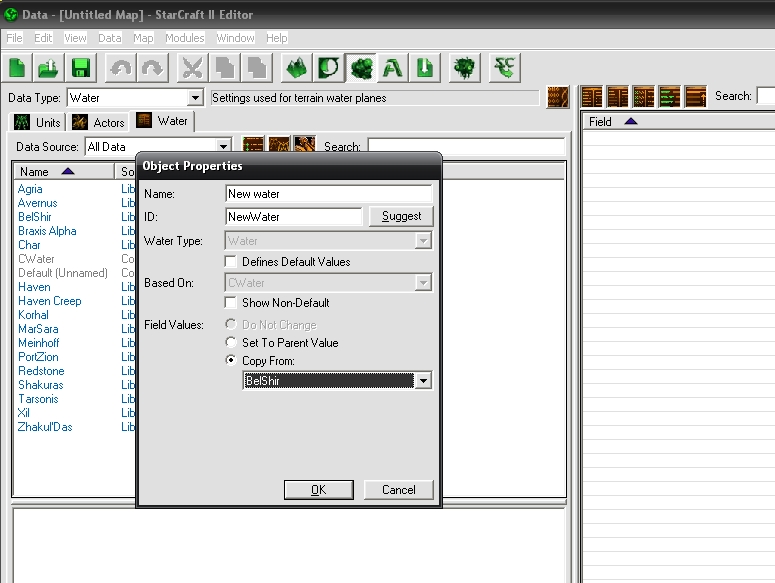Click the rightmost icon of the three beside Data Source
This screenshot has height=583, width=775.
tap(304, 144)
